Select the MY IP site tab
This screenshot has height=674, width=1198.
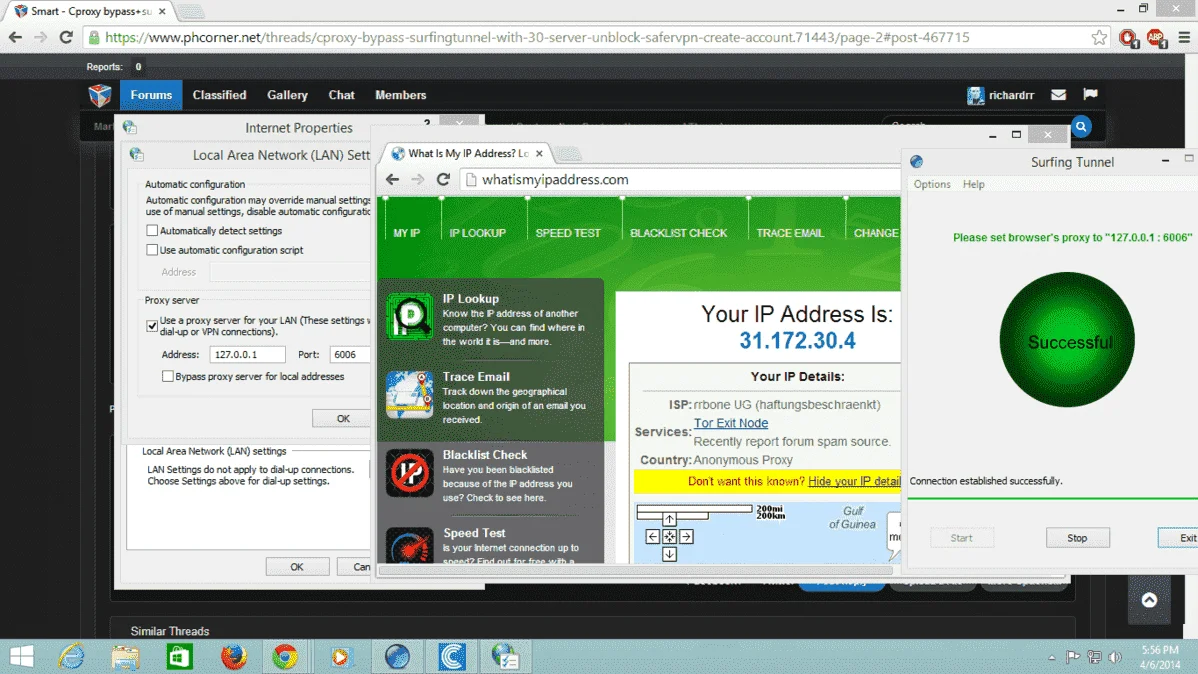pyautogui.click(x=406, y=233)
